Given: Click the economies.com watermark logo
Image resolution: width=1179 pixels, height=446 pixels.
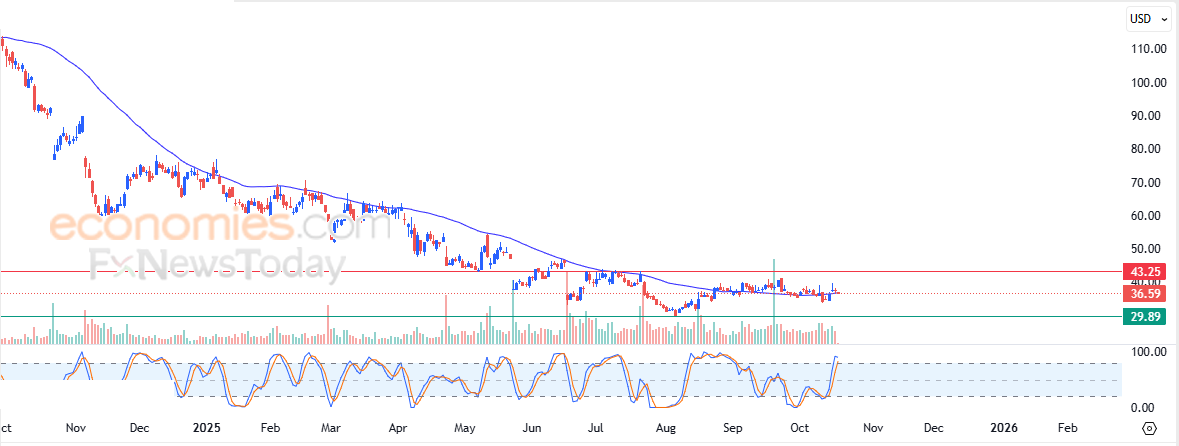Looking at the screenshot, I should (211, 227).
